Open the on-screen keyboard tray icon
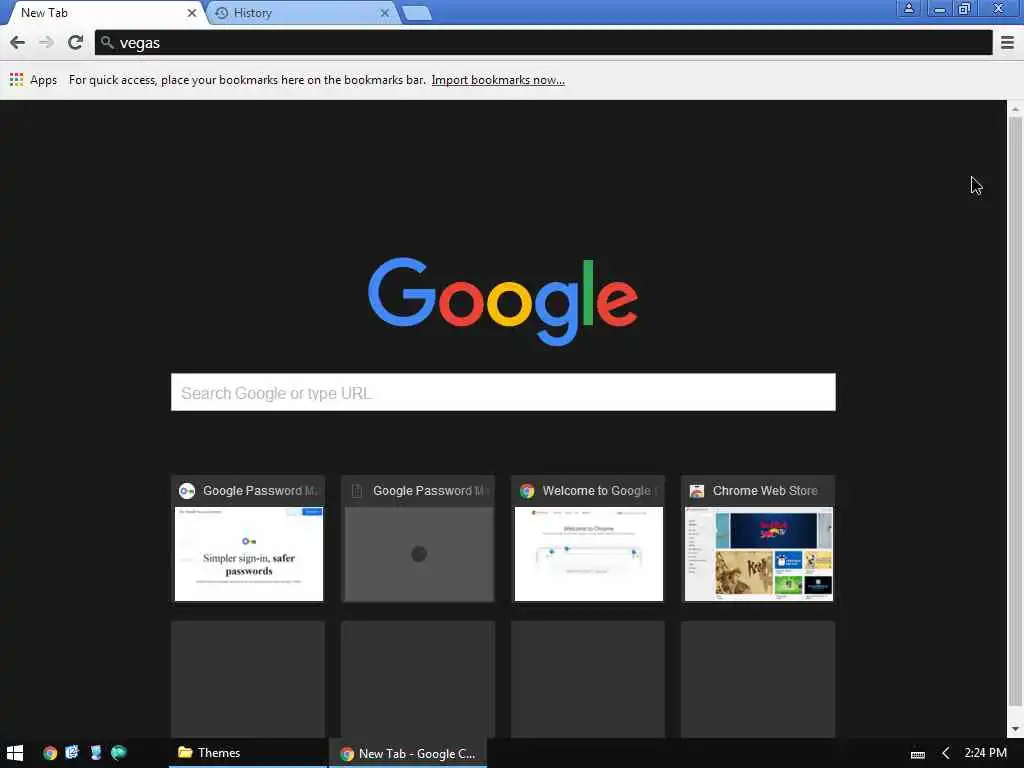This screenshot has height=768, width=1024. pos(918,754)
